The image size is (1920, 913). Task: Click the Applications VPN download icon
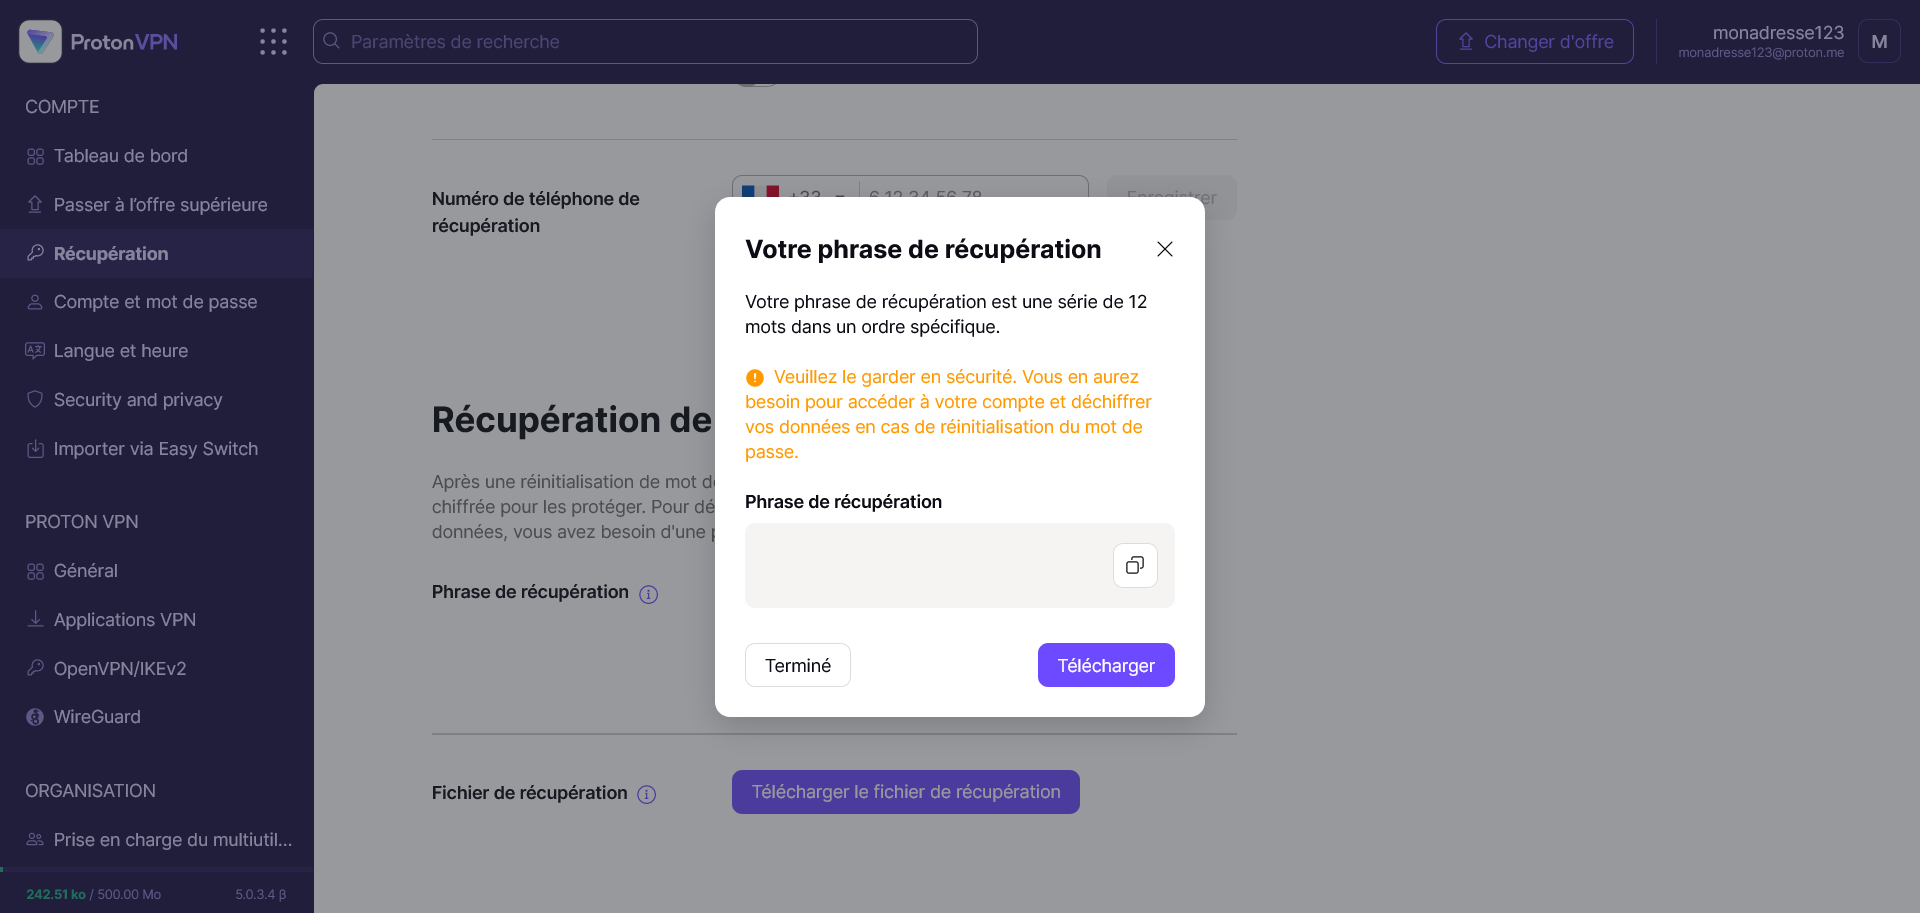point(35,620)
